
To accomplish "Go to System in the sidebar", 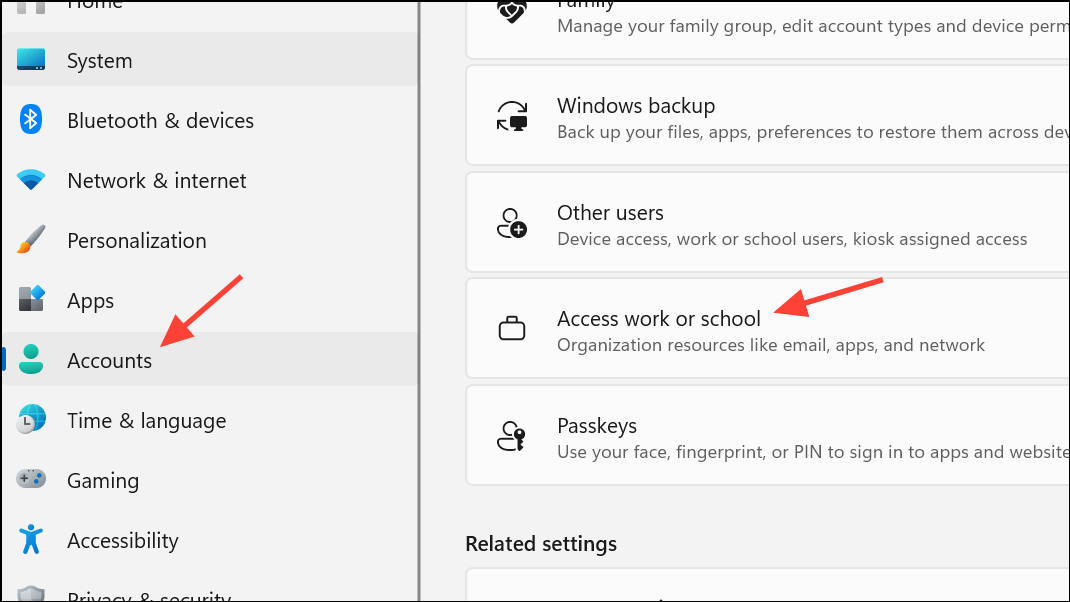I will point(210,60).
